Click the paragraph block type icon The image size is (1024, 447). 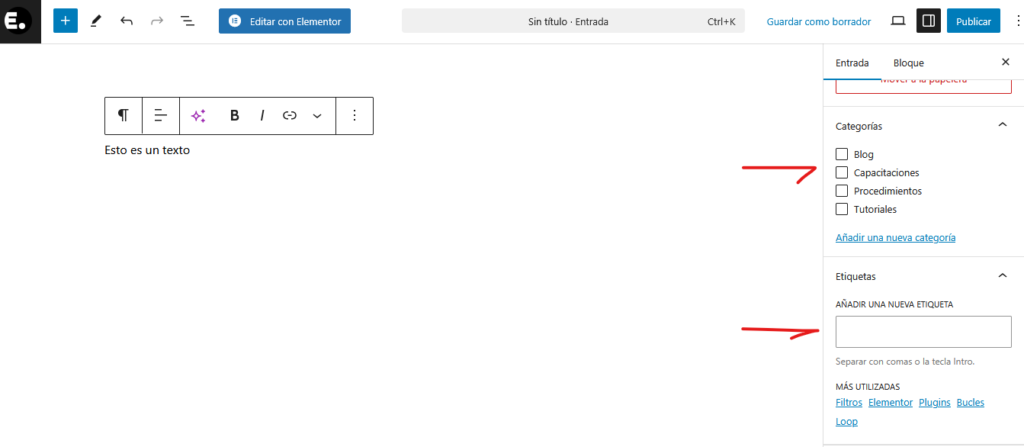coord(123,115)
